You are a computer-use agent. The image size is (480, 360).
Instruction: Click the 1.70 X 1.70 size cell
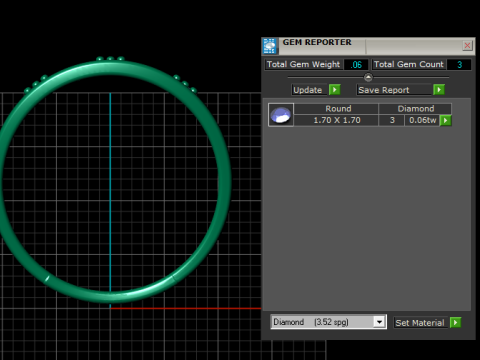[x=336, y=120]
